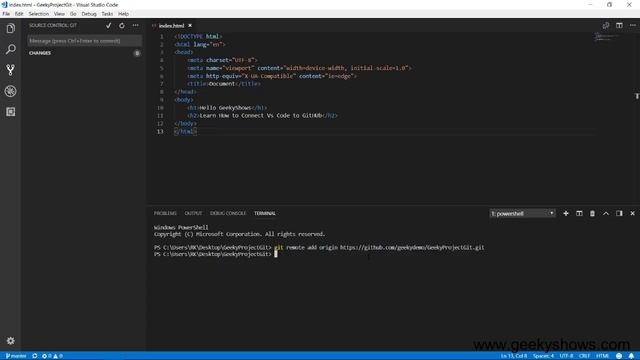Open the Tasks menu
640x360 pixels.
coord(107,14)
